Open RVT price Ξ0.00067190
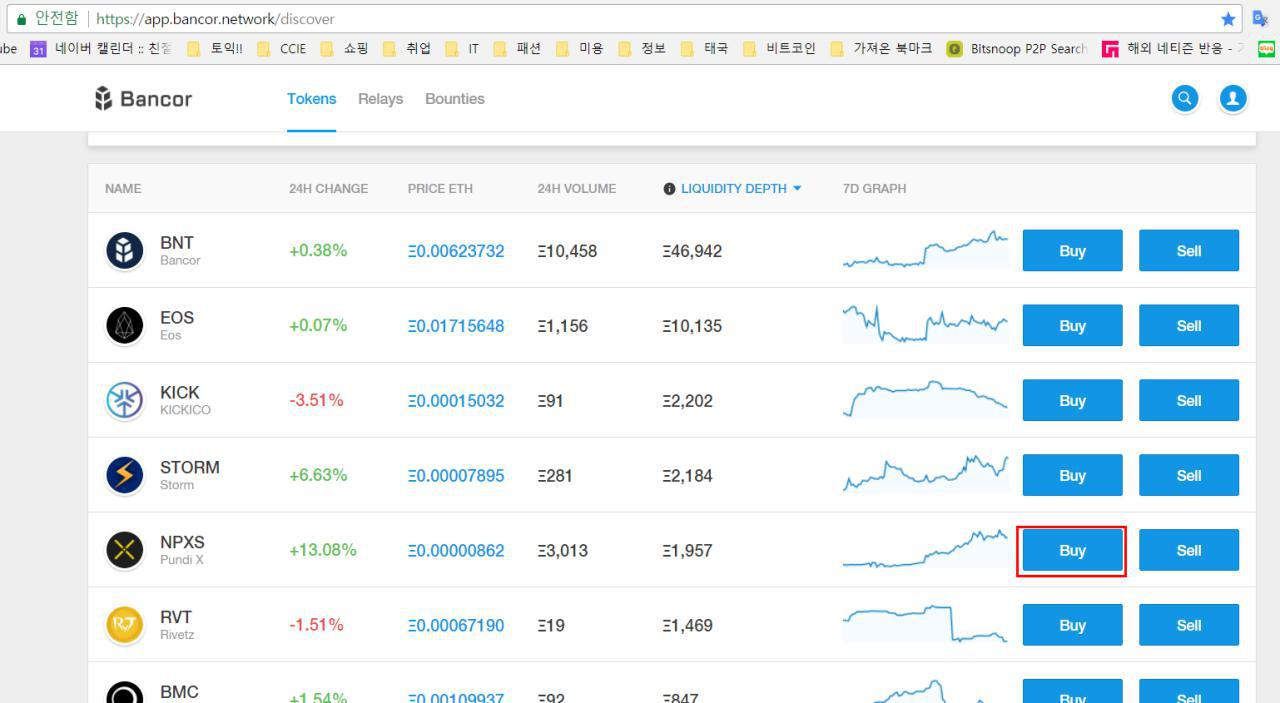1280x703 pixels. (x=456, y=626)
